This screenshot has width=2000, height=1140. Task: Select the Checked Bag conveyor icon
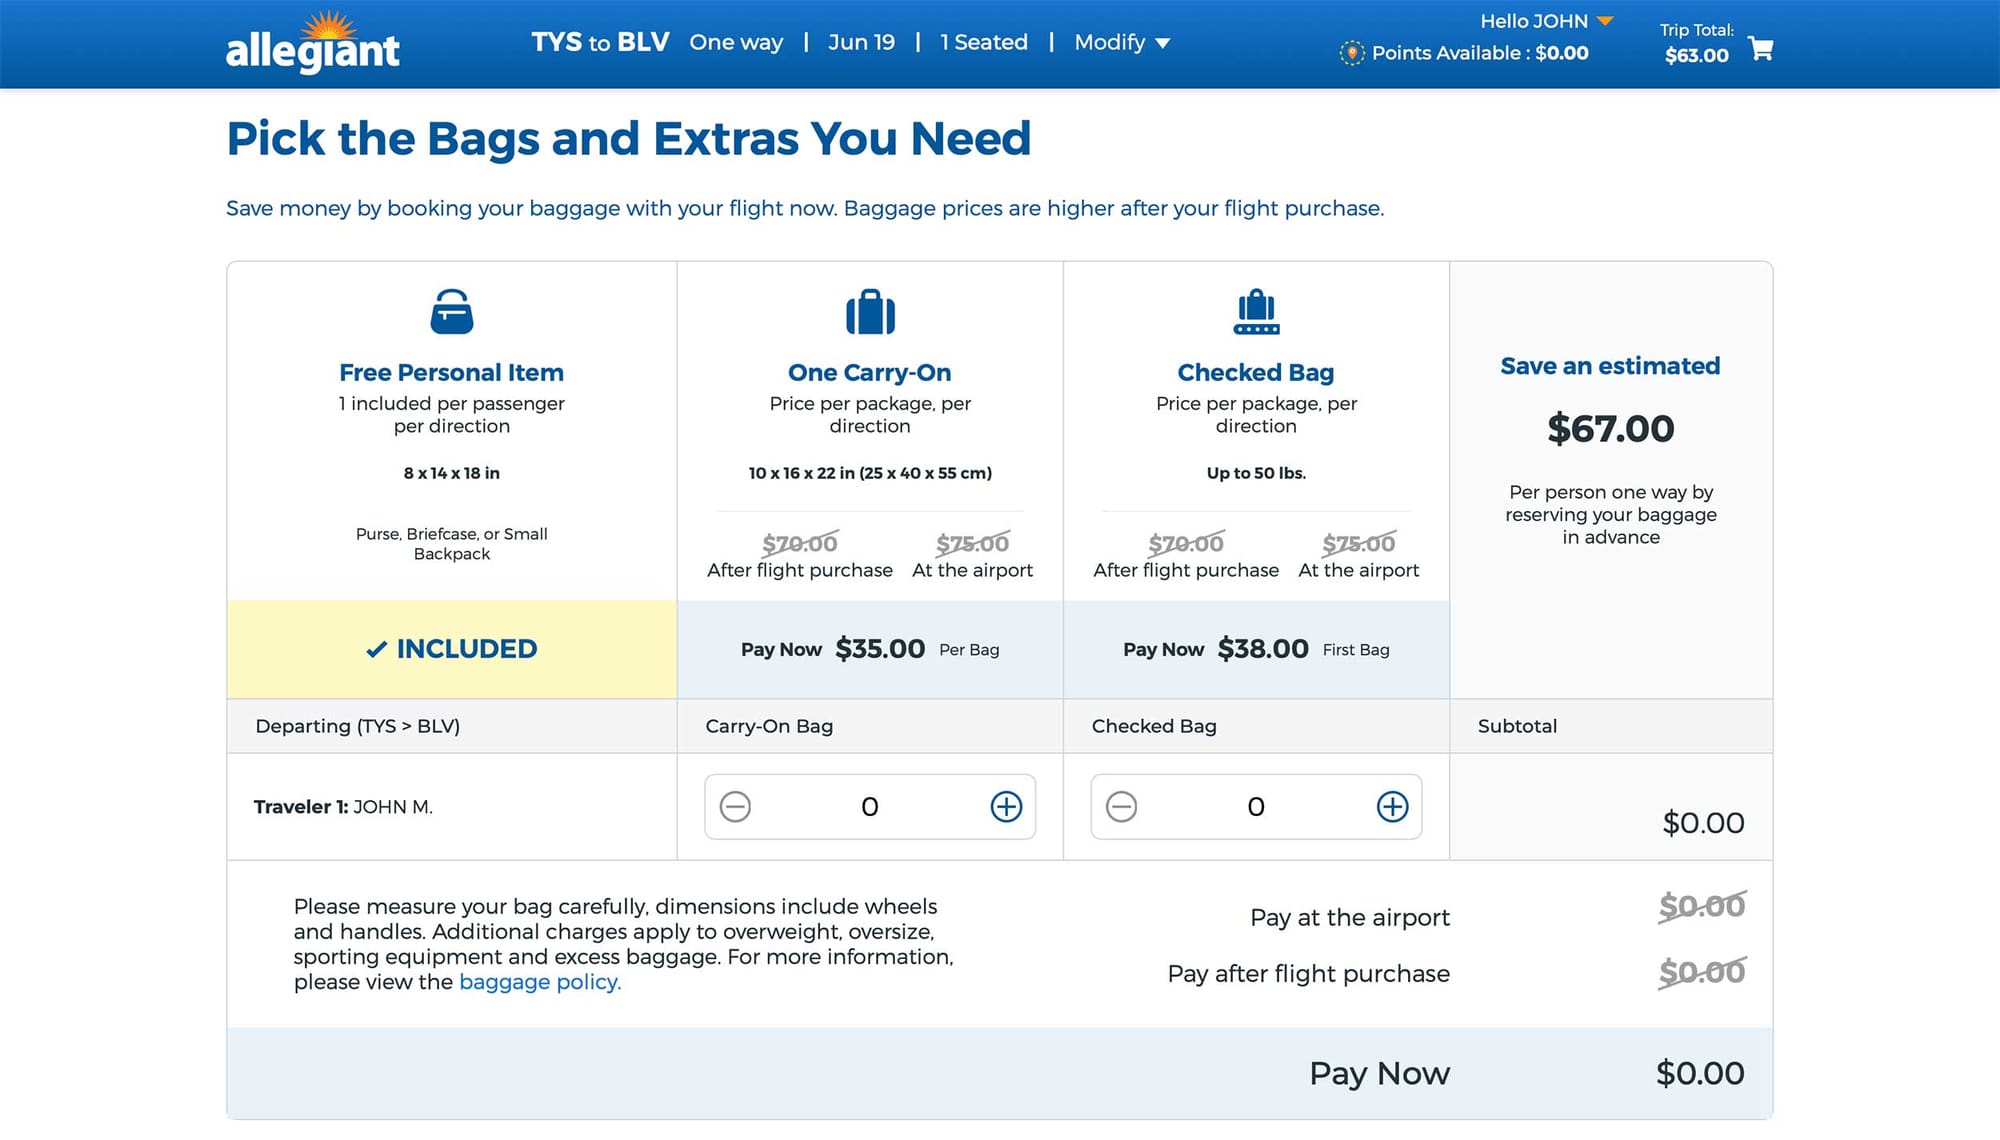(1256, 311)
